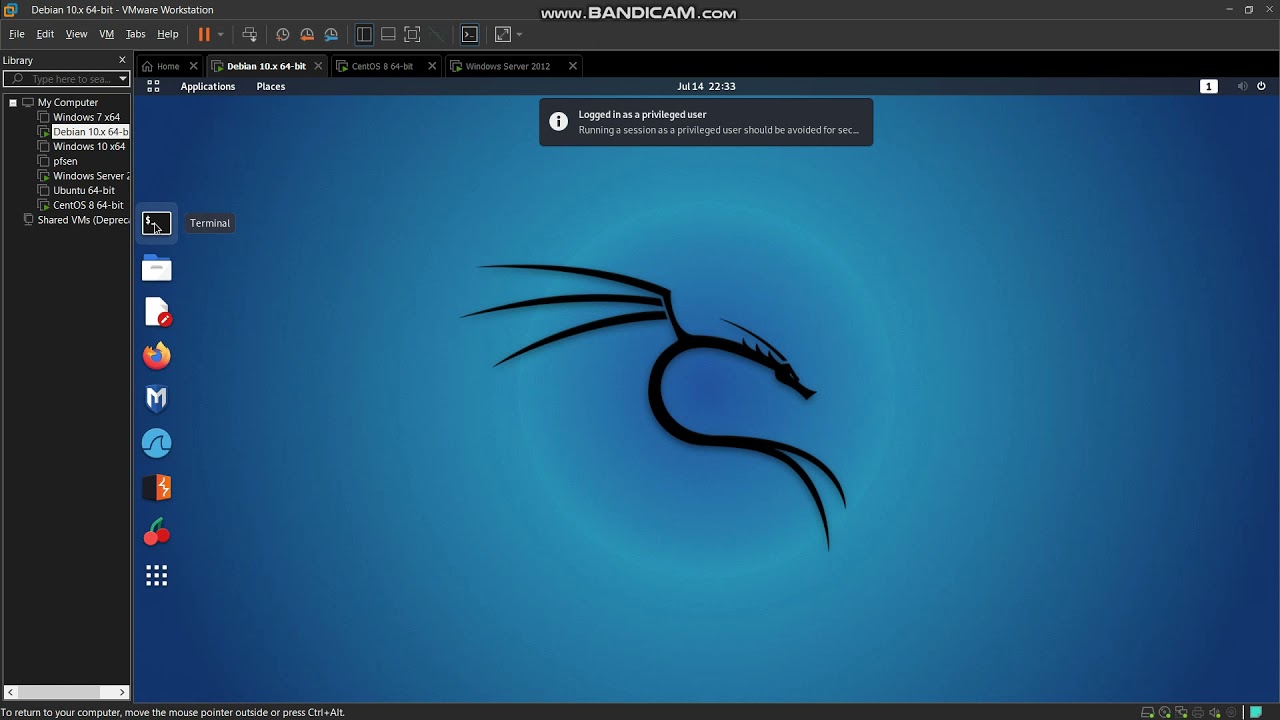Viewport: 1280px width, 720px height.
Task: Send Ctrl+Alt+Del to the virtual machine
Action: tap(250, 34)
